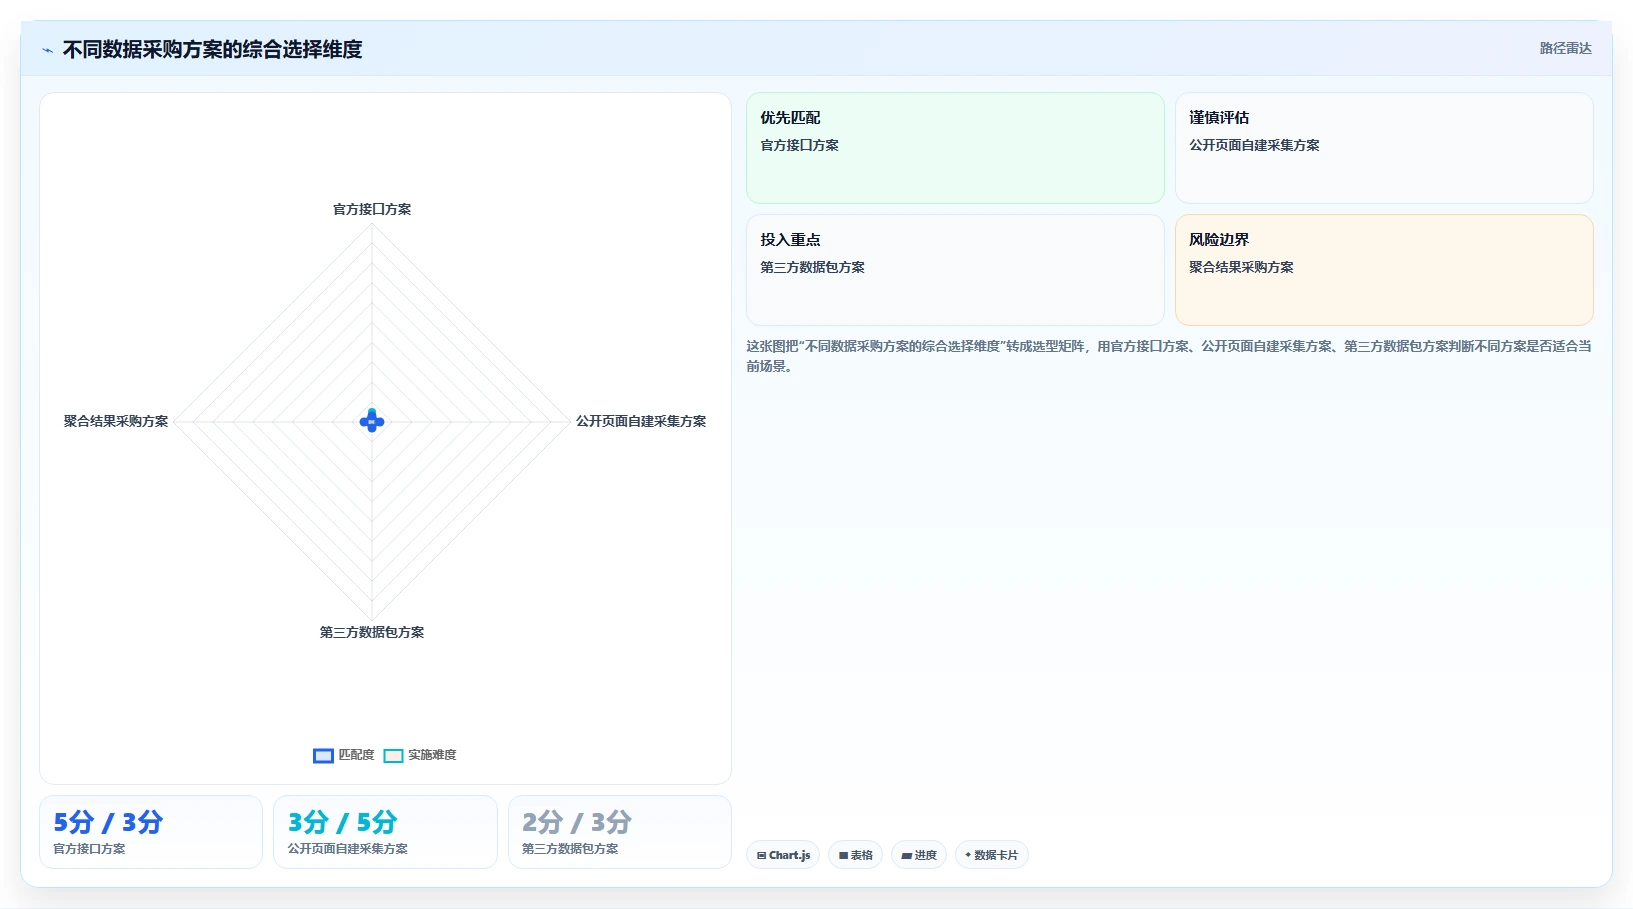Screen dimensions: 1633x909
Task: Select the 谨慎评估 card heading
Action: [1219, 118]
